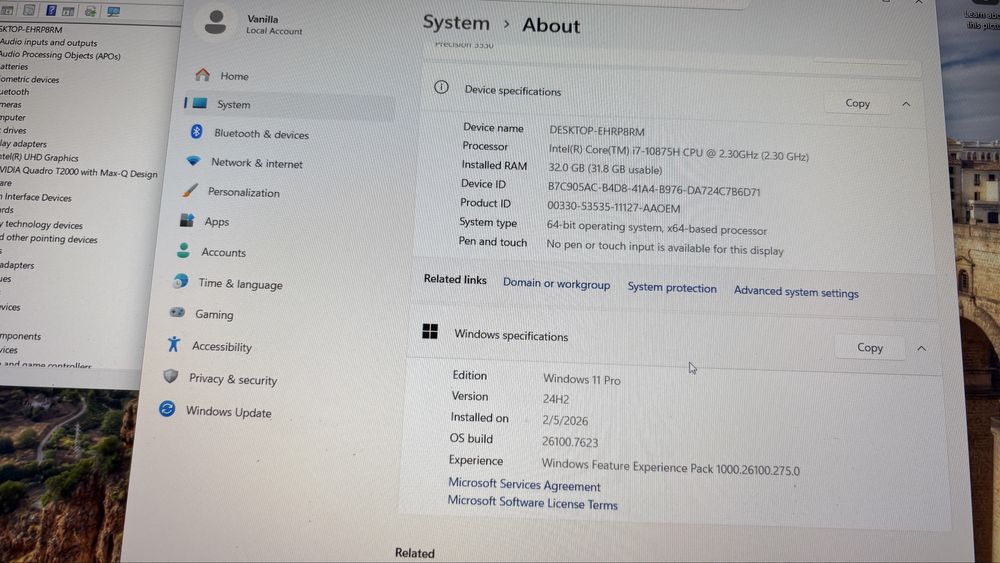Select Biometric devices in Device Manager
The image size is (1000, 563).
[x=29, y=80]
